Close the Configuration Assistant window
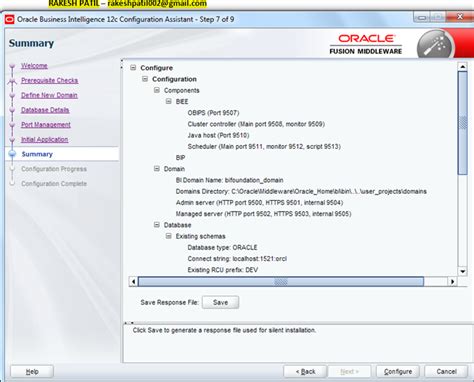Viewport: 474px width, 382px height. click(460, 17)
